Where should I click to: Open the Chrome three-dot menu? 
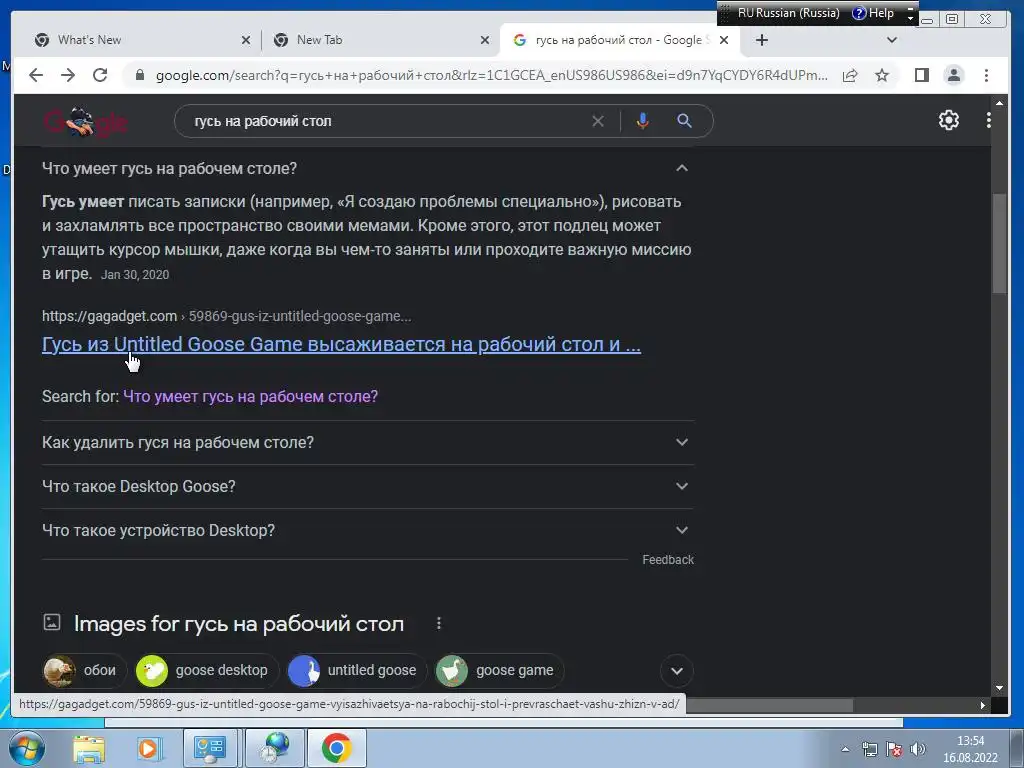(986, 75)
